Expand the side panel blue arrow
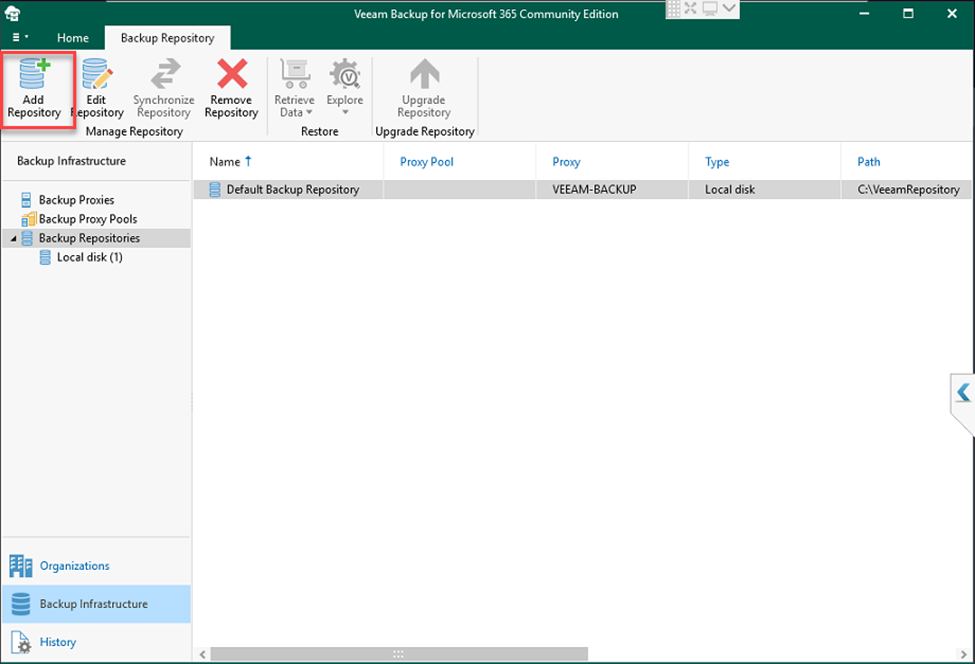975x664 pixels. click(x=963, y=392)
